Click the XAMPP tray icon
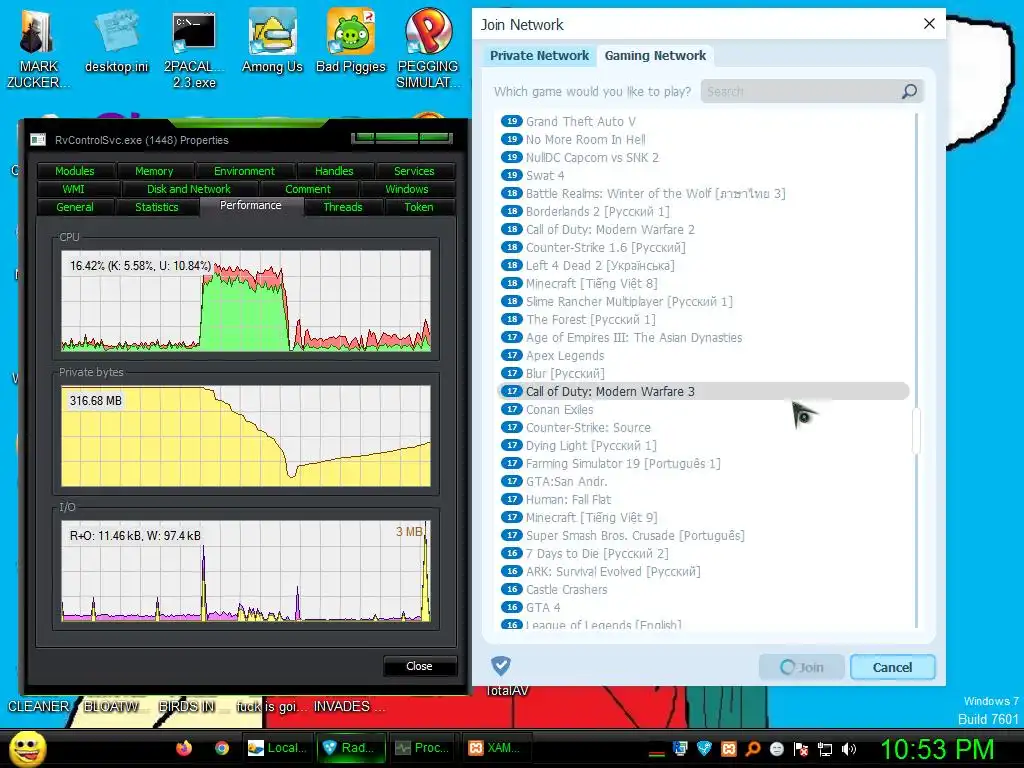Screen dimensions: 1024x768 coord(728,749)
